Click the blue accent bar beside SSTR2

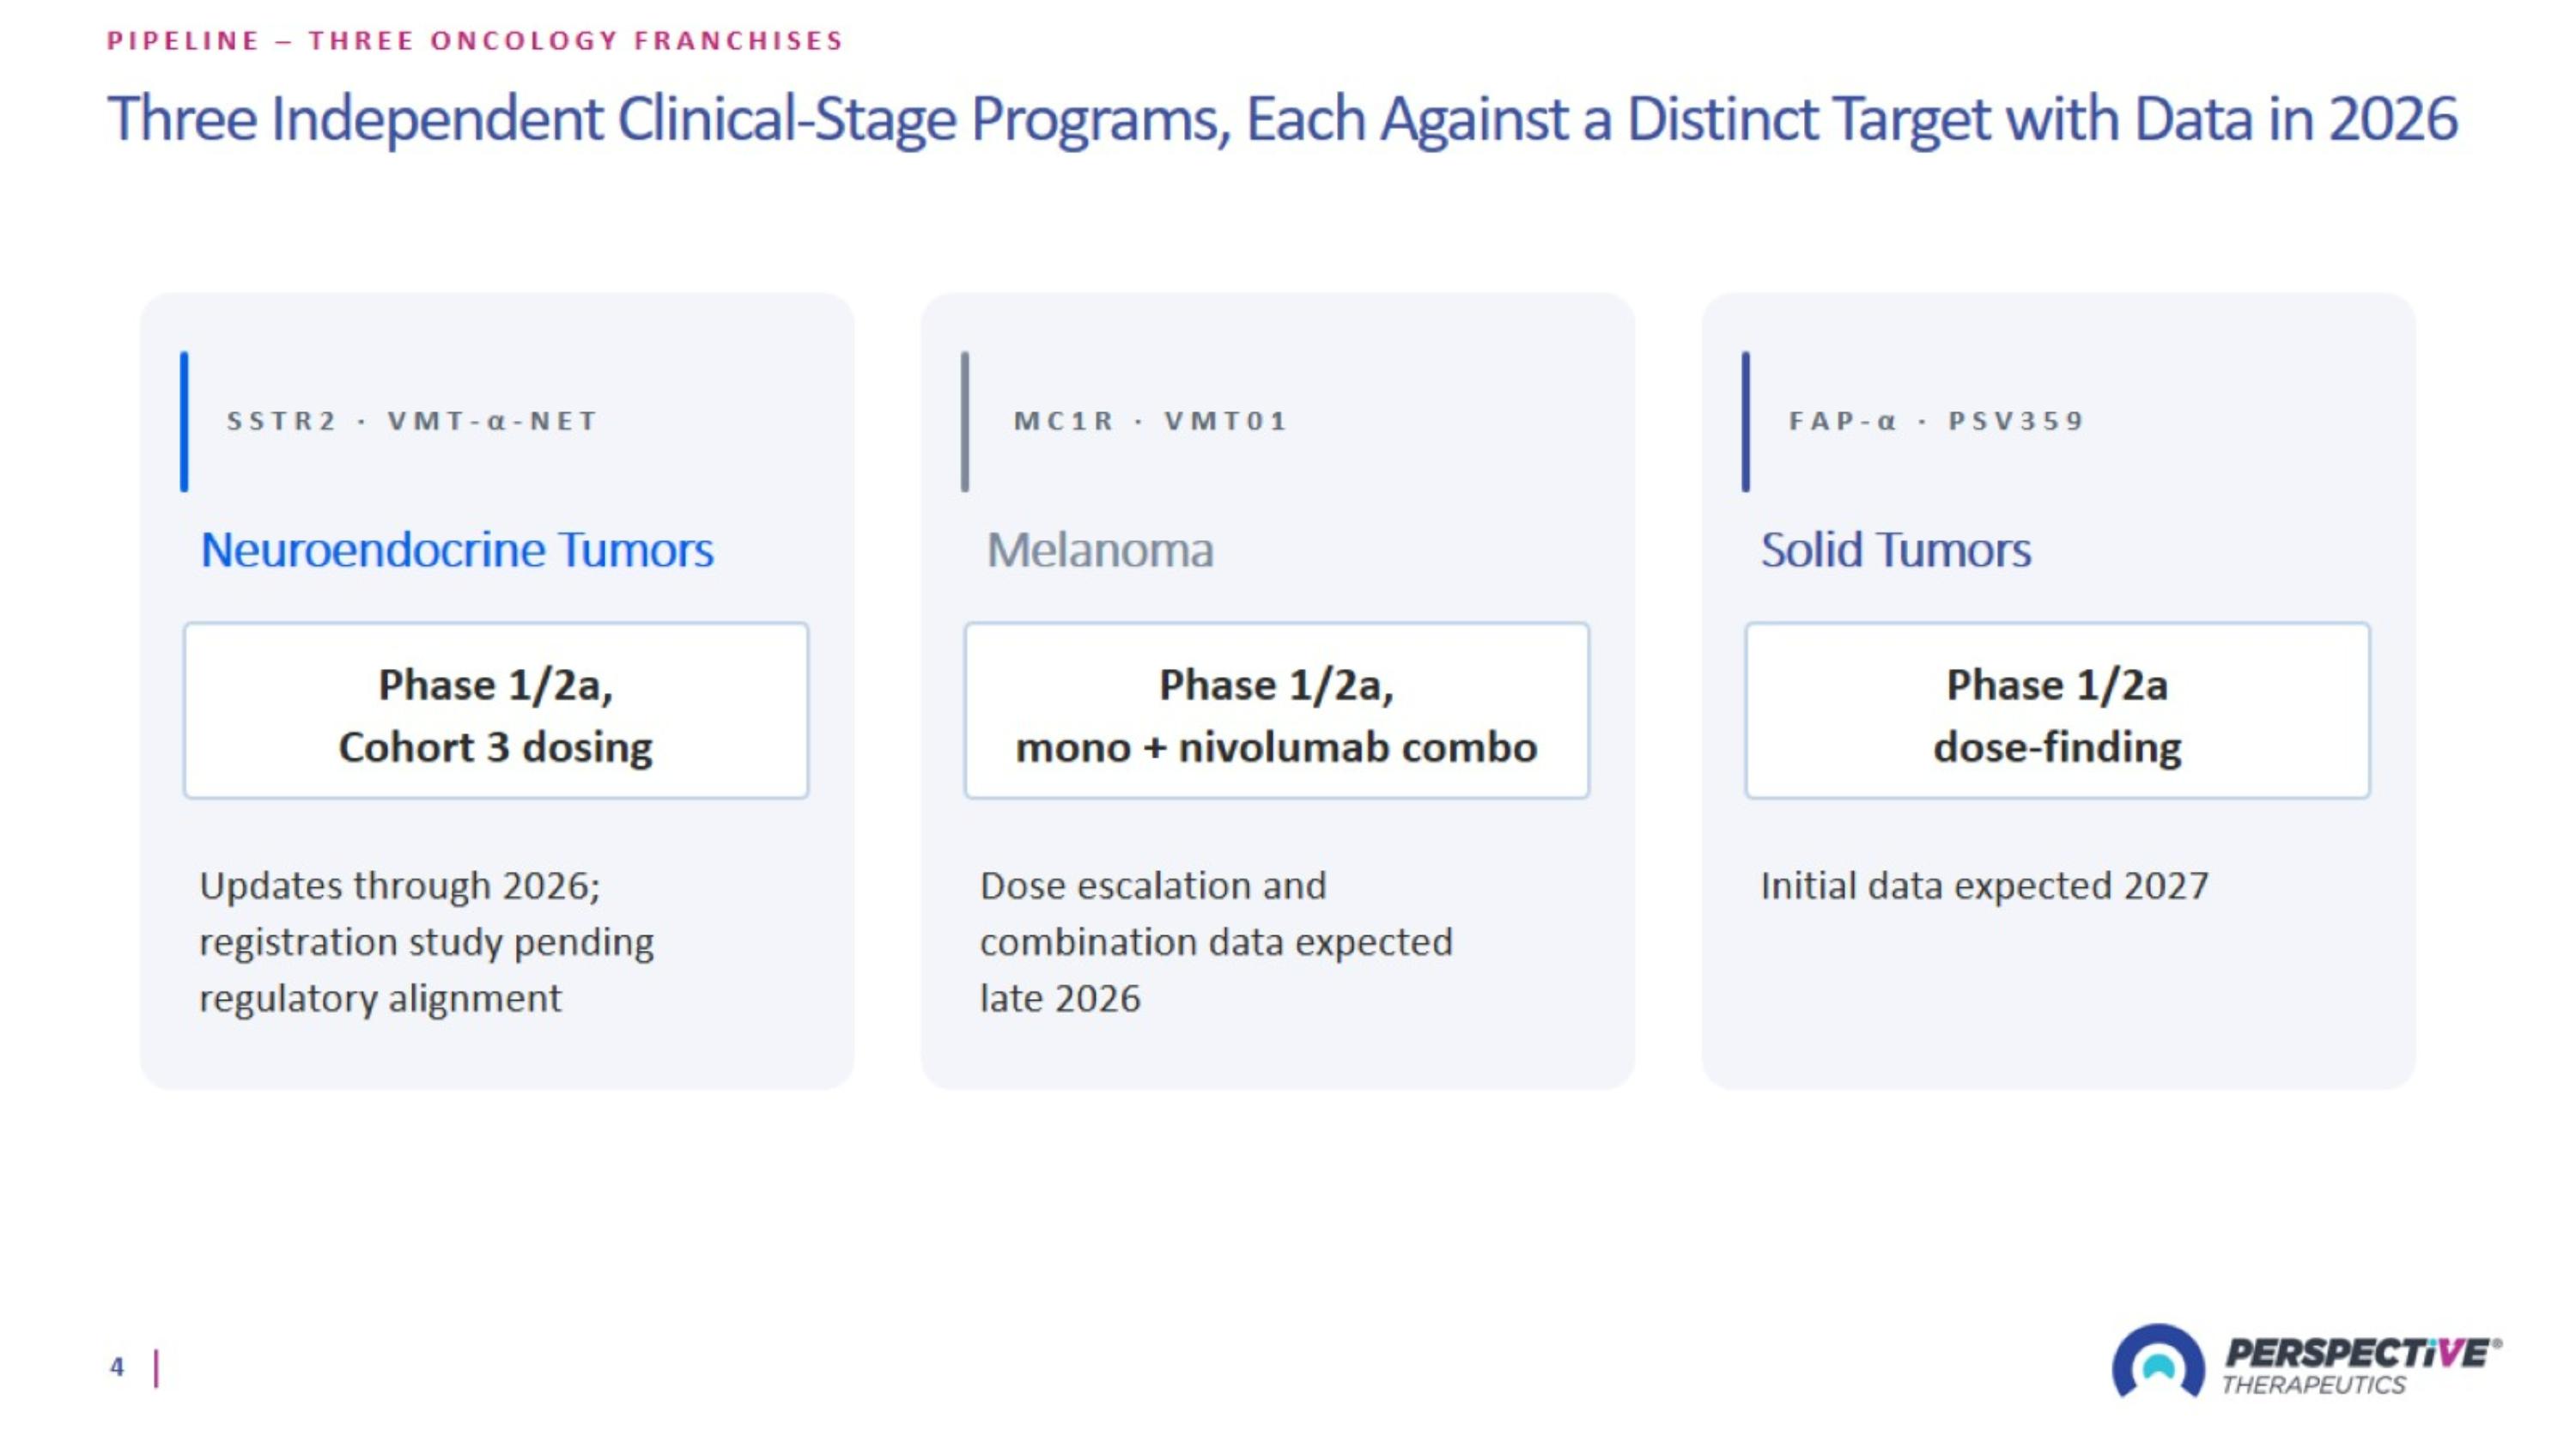coord(184,421)
